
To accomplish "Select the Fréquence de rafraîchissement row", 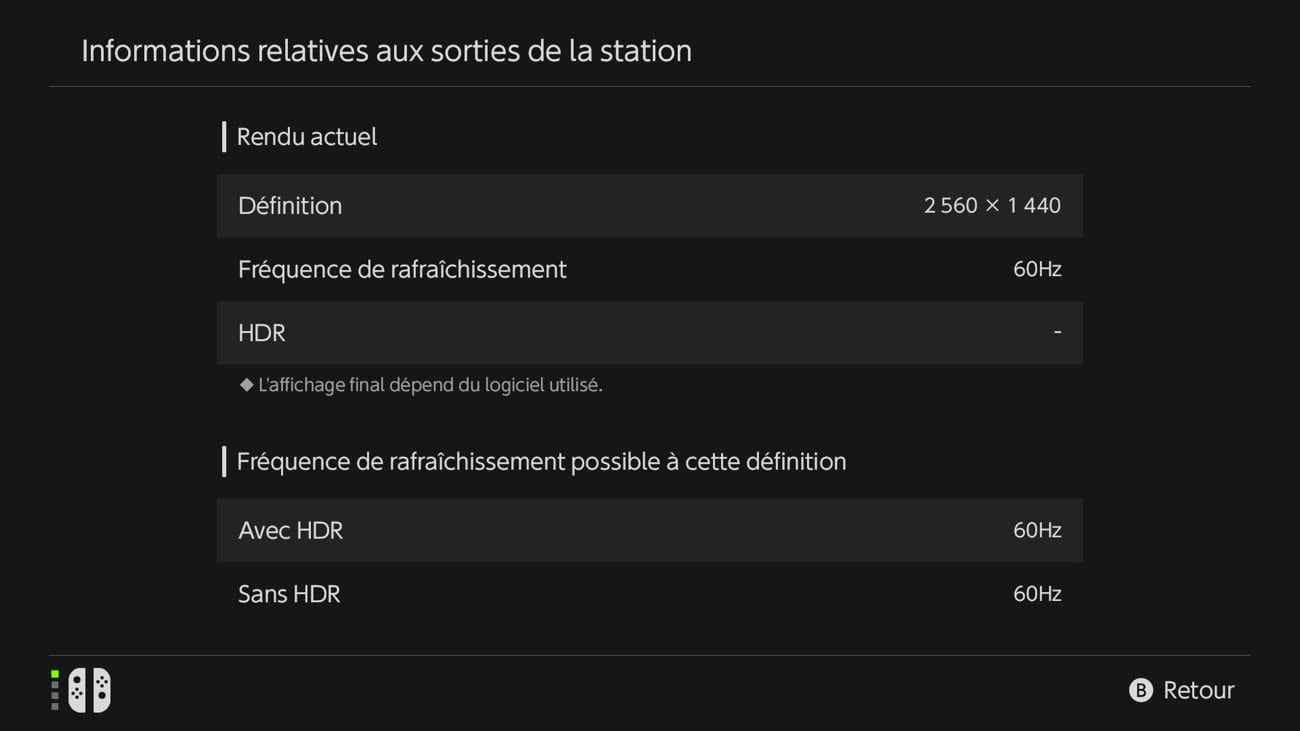I will point(649,269).
